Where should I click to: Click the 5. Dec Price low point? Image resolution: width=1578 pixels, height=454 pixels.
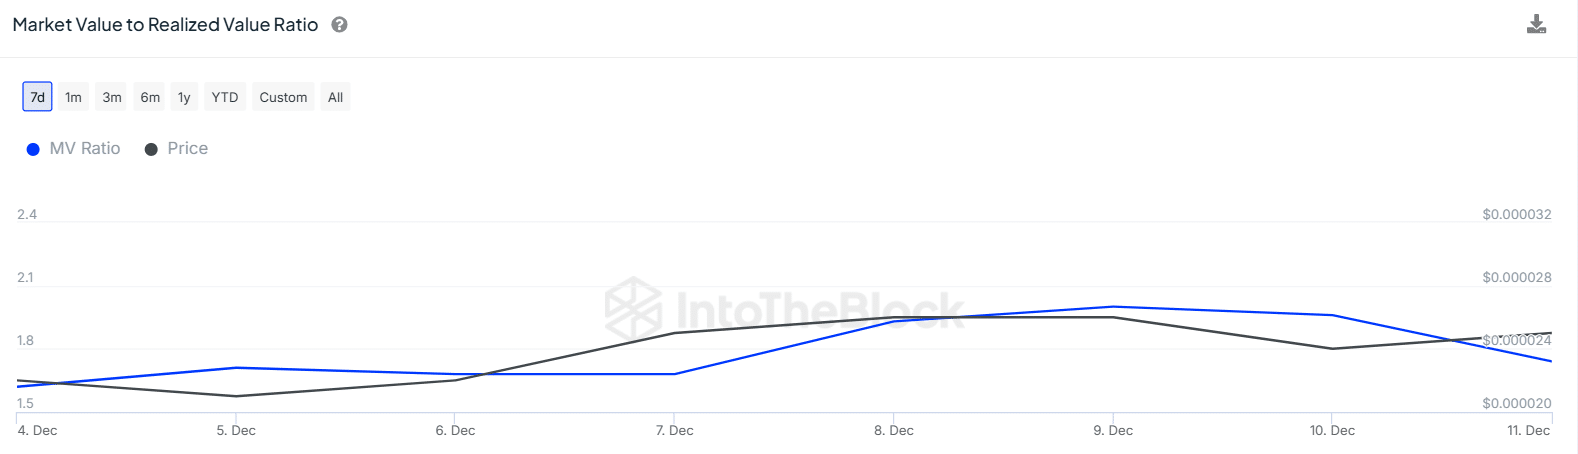point(236,396)
